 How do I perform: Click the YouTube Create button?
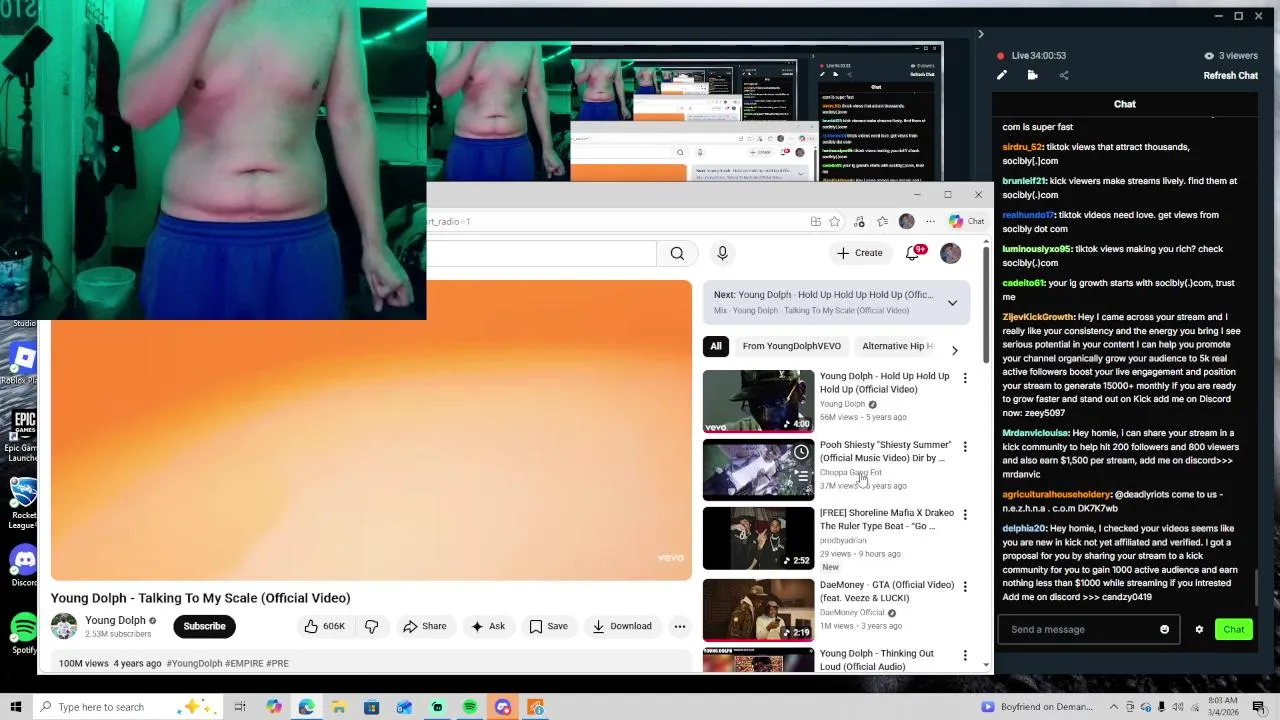click(x=860, y=253)
